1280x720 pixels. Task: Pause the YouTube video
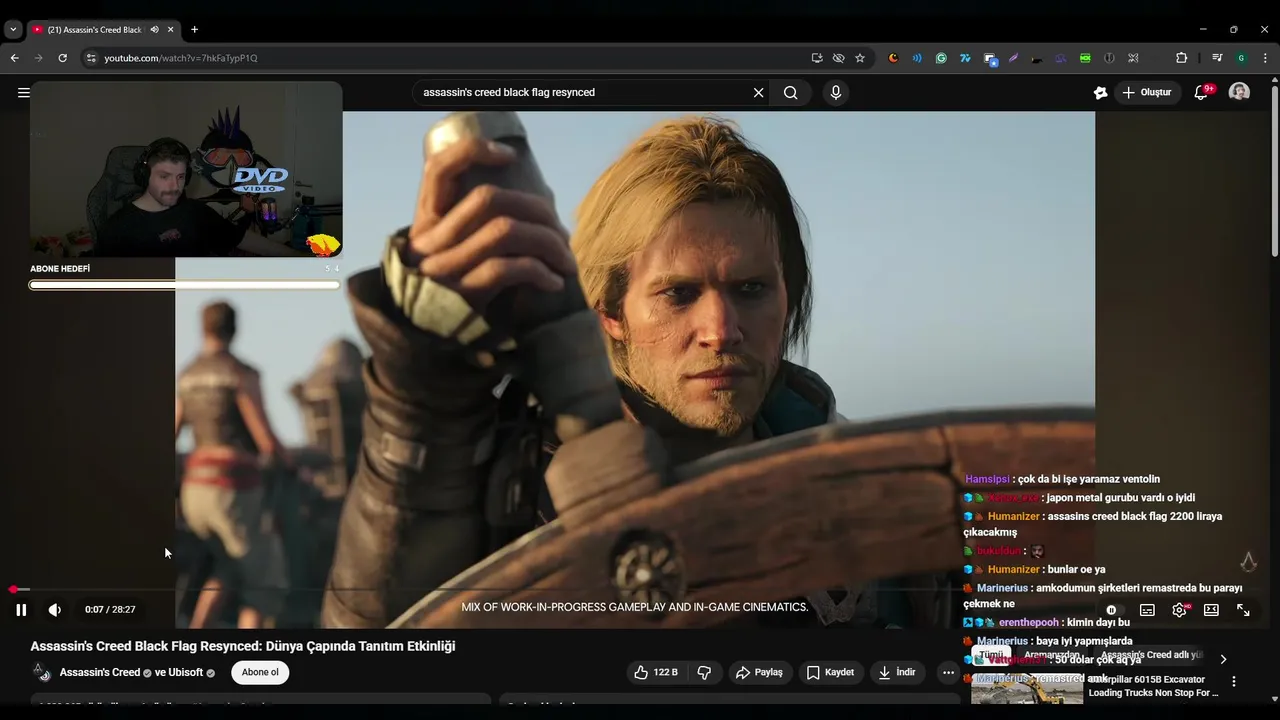click(x=21, y=609)
